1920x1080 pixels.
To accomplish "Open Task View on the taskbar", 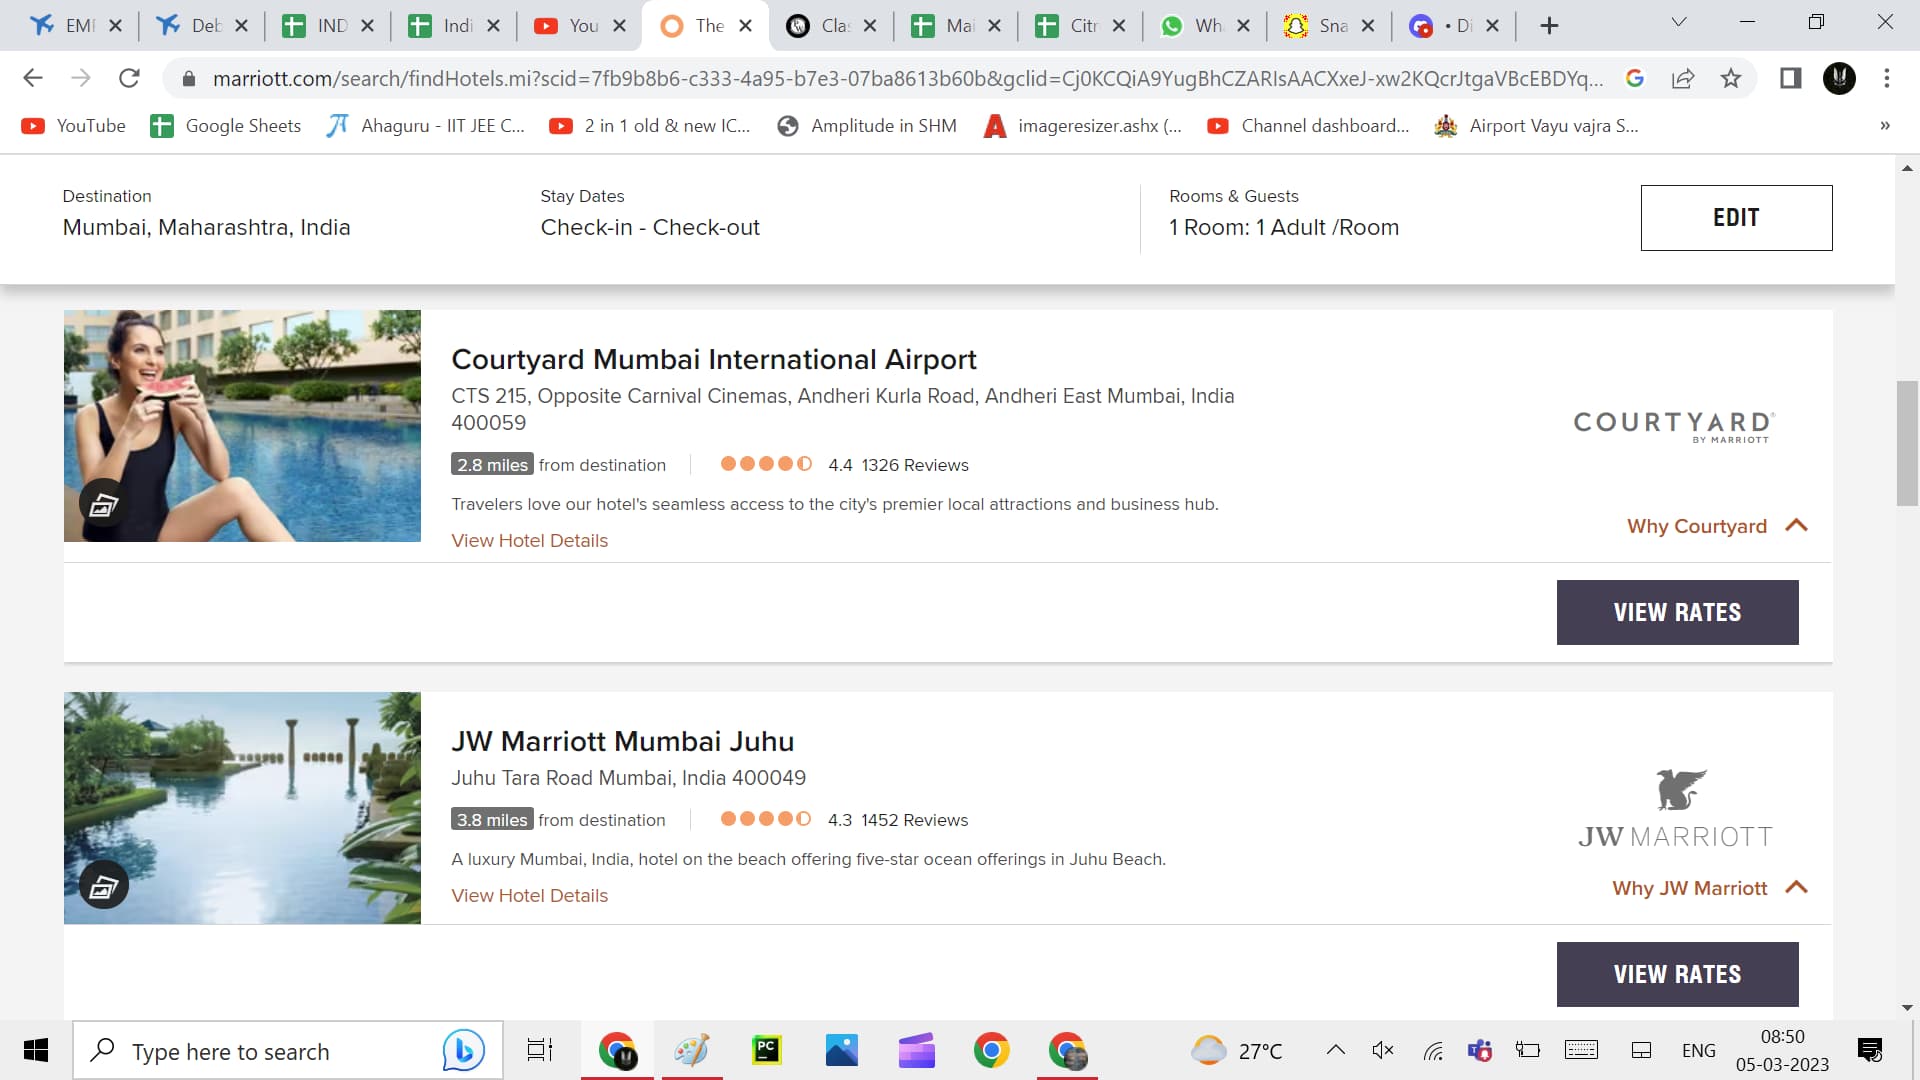I will (540, 1050).
